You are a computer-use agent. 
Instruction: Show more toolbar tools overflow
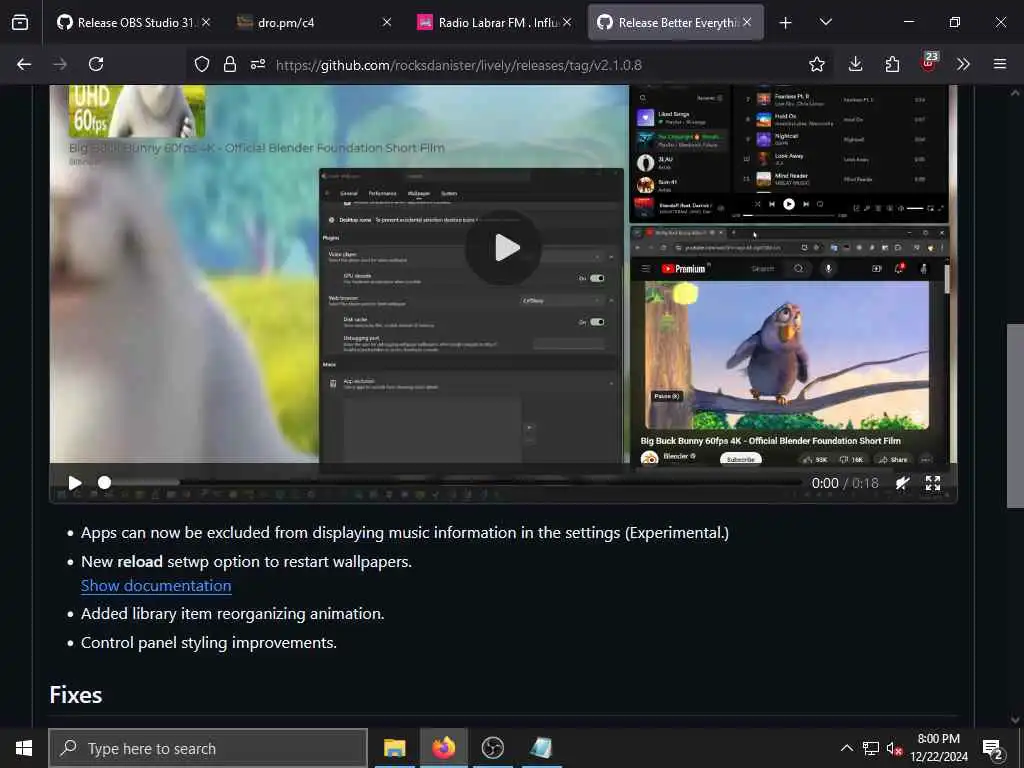point(963,64)
